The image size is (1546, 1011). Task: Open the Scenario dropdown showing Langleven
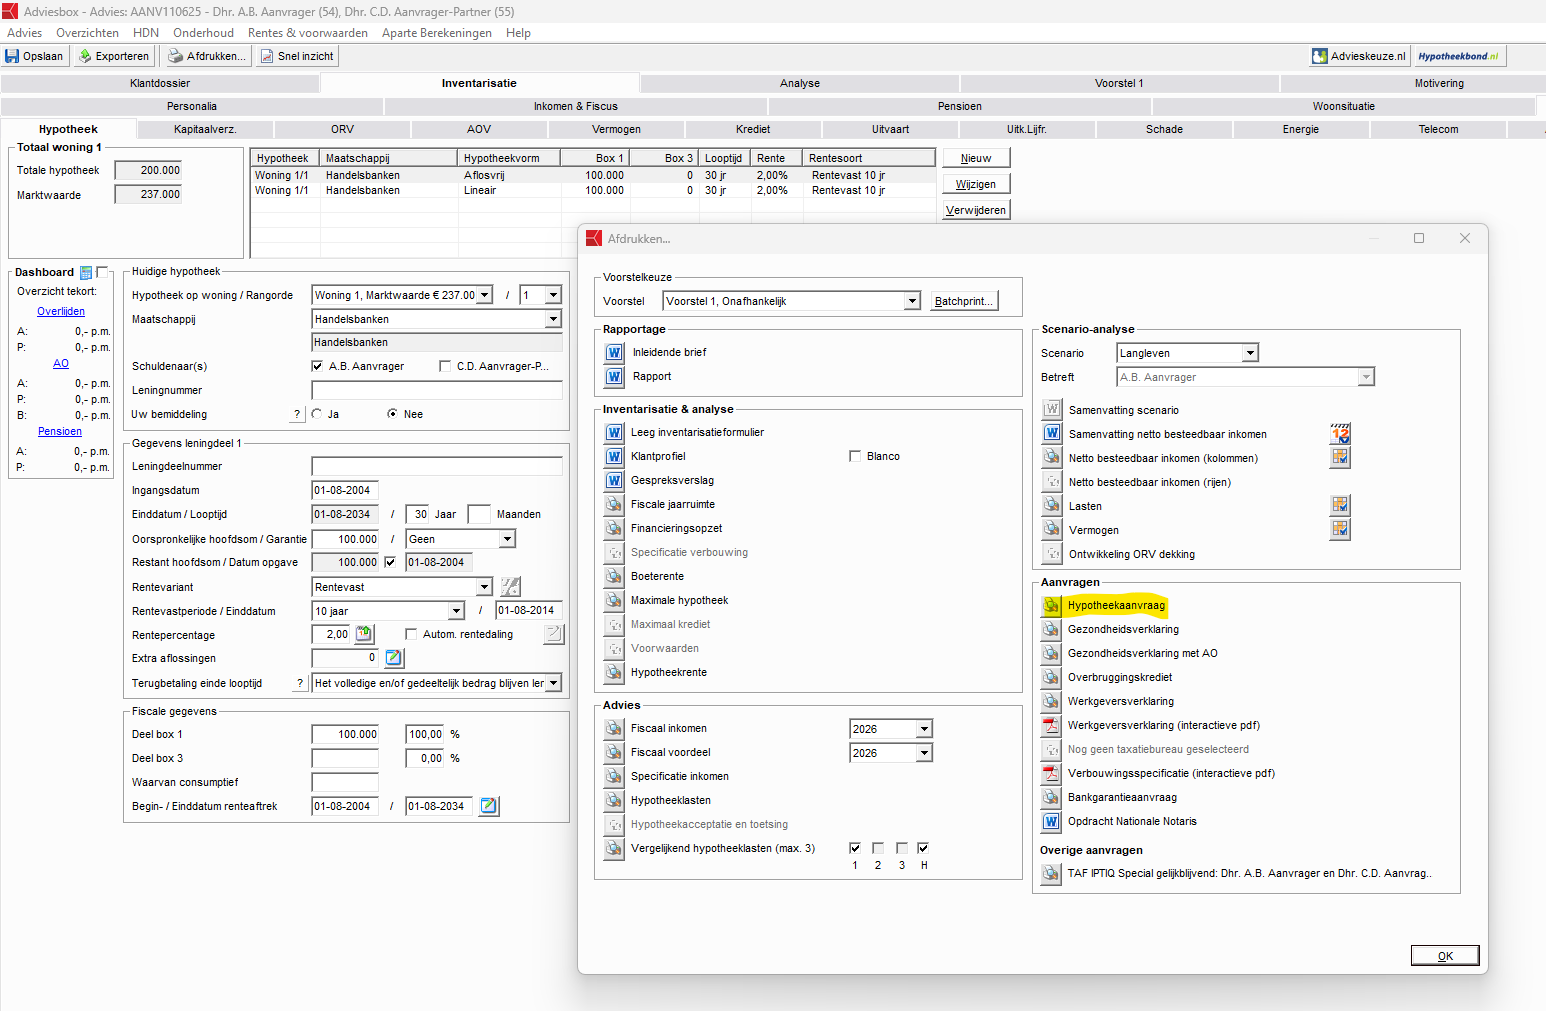pyautogui.click(x=1250, y=353)
